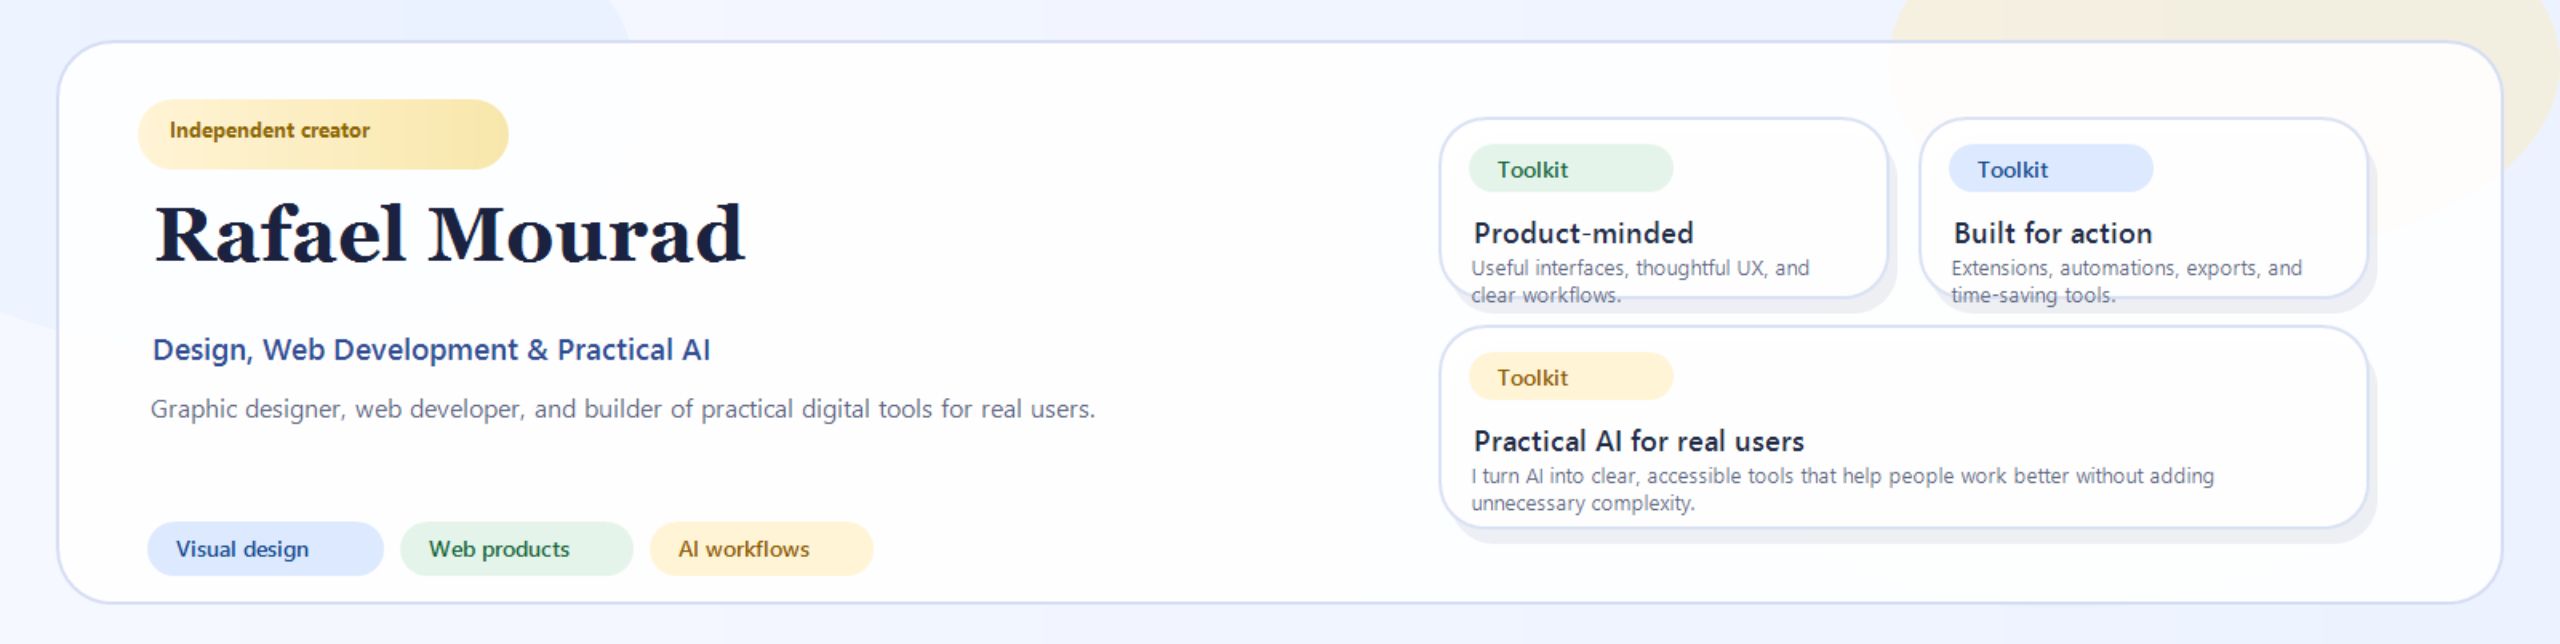The image size is (2560, 644).
Task: Click the I turn AI into clear tools text
Action: pyautogui.click(x=1842, y=489)
